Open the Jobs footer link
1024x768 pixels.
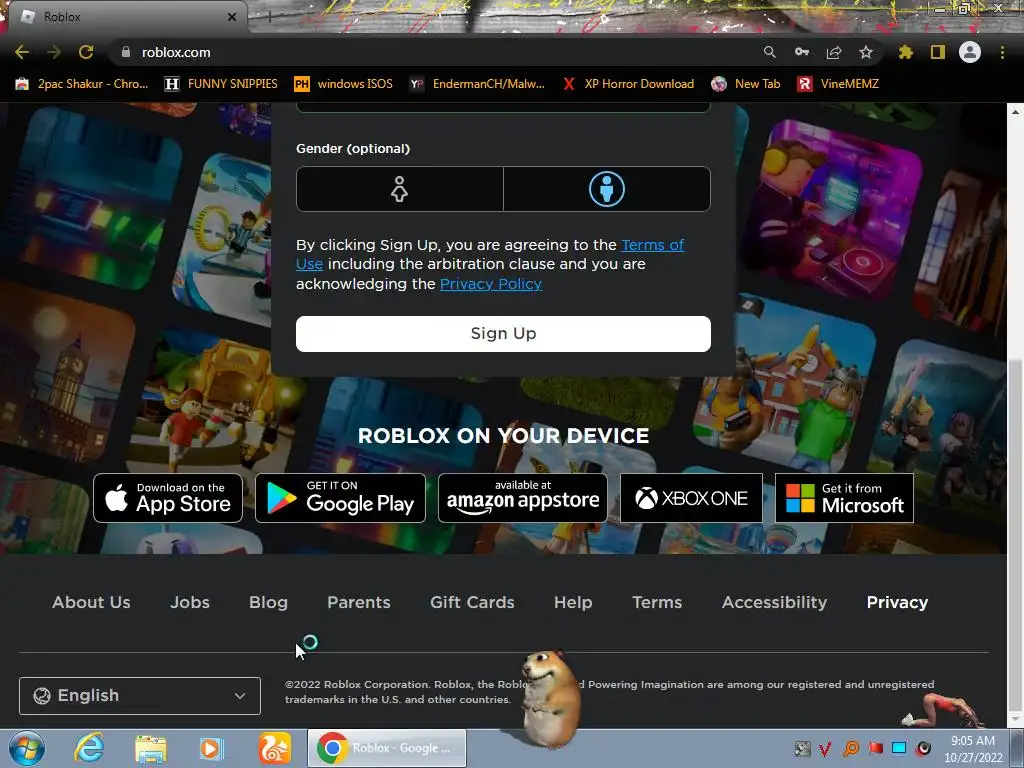[x=190, y=602]
